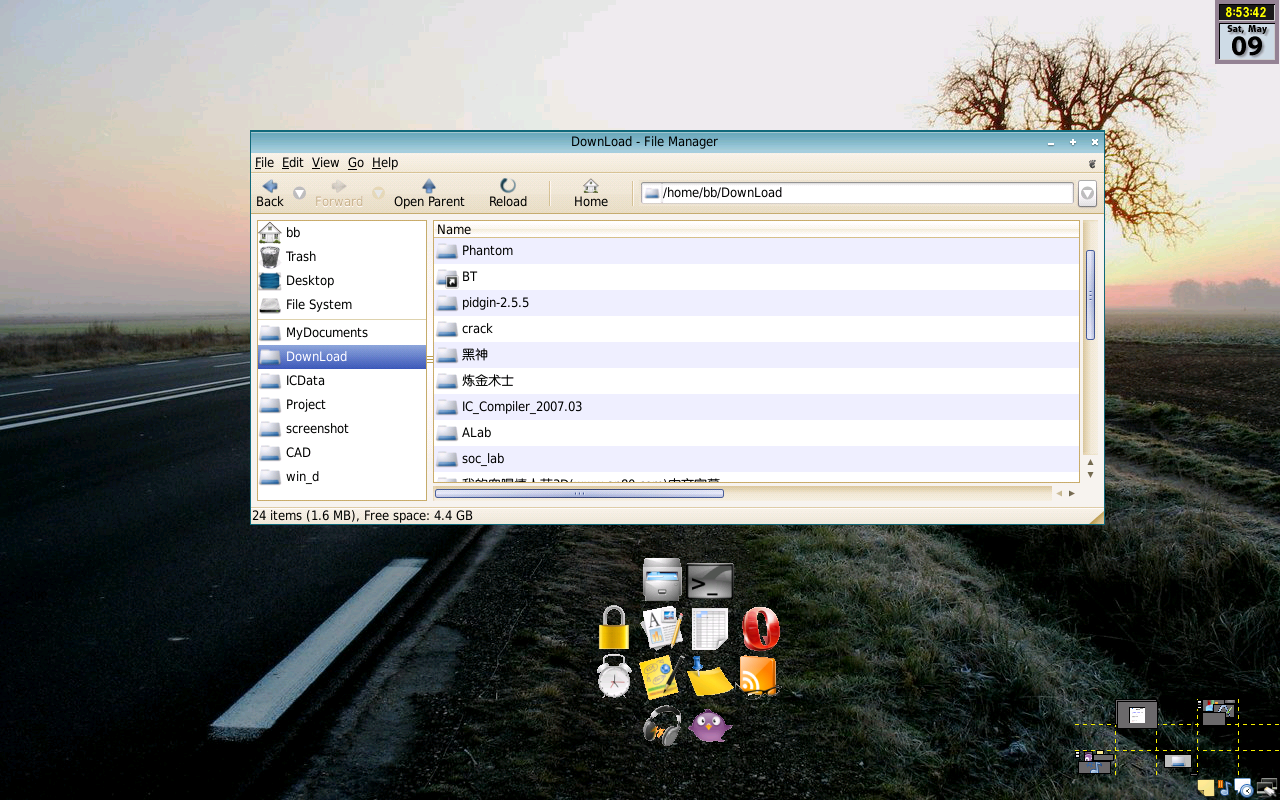This screenshot has height=800, width=1280.
Task: Reload the current folder view
Action: (x=508, y=193)
